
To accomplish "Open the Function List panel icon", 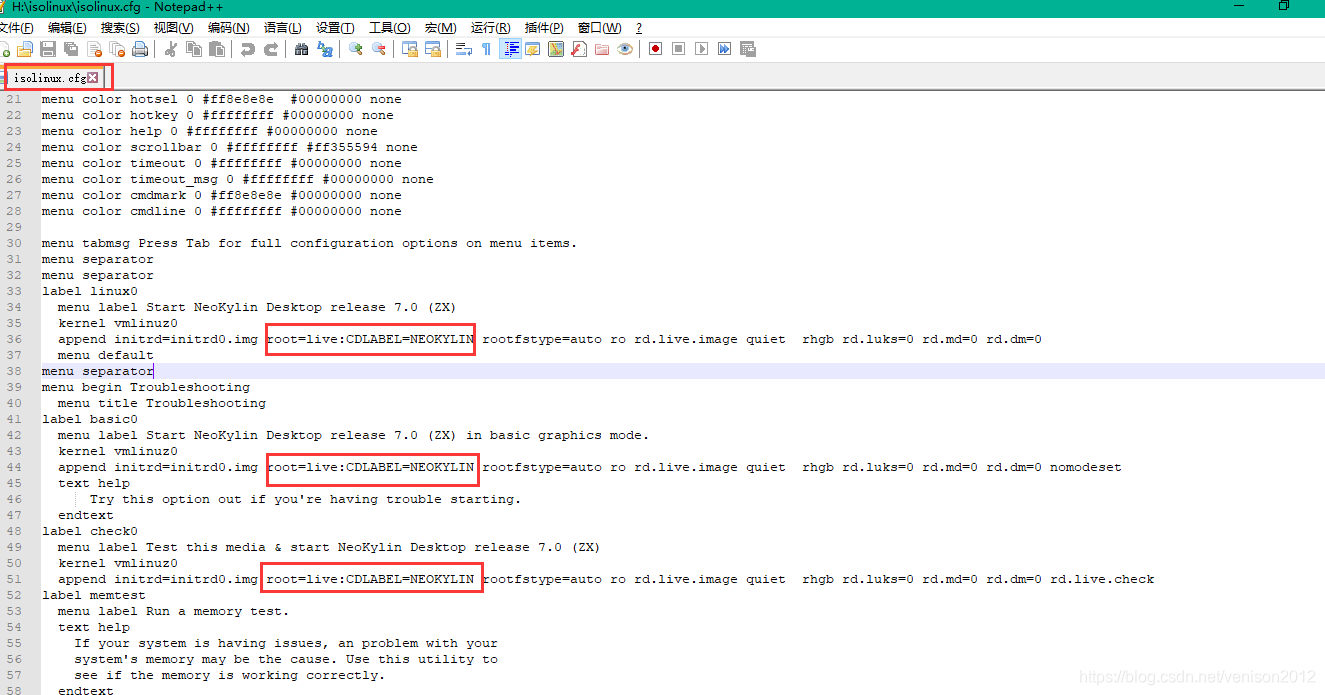I will [579, 49].
